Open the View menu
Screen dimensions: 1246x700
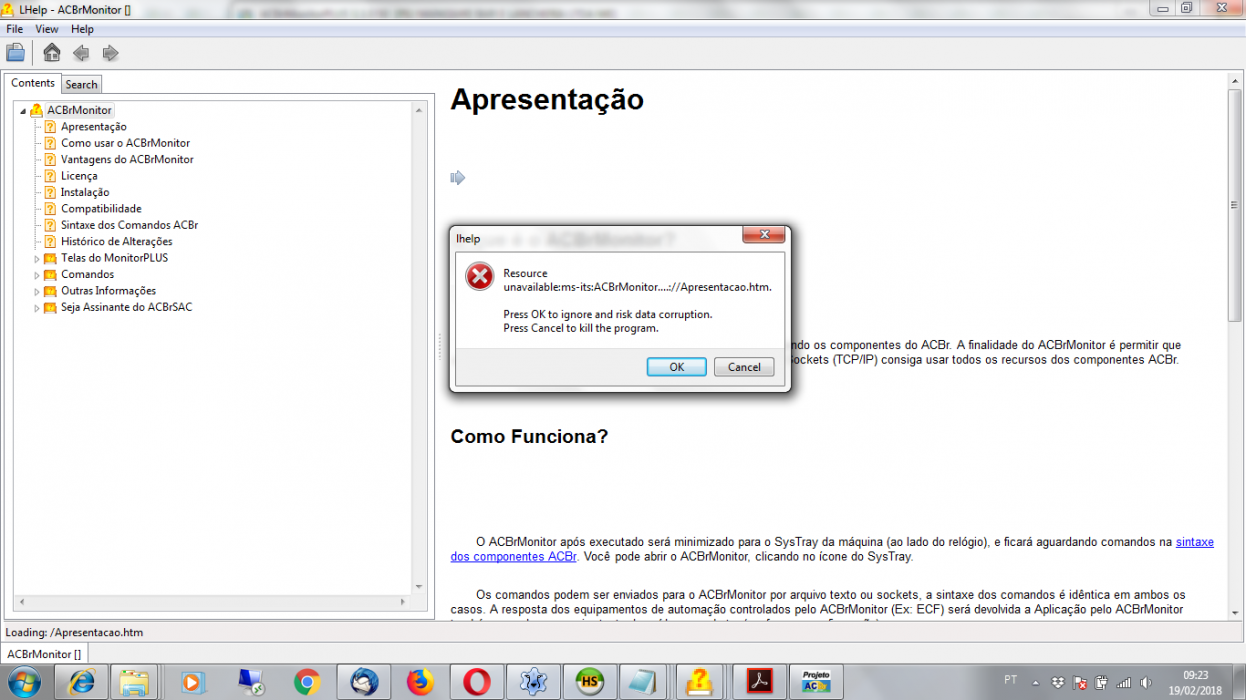[47, 29]
